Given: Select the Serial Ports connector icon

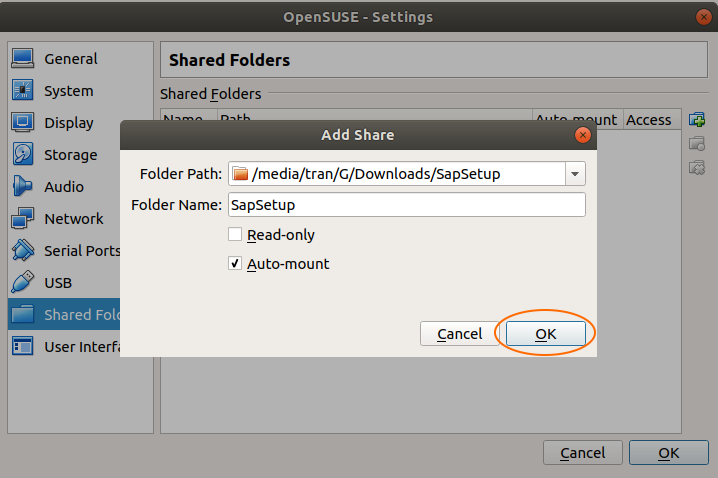Looking at the screenshot, I should point(22,250).
